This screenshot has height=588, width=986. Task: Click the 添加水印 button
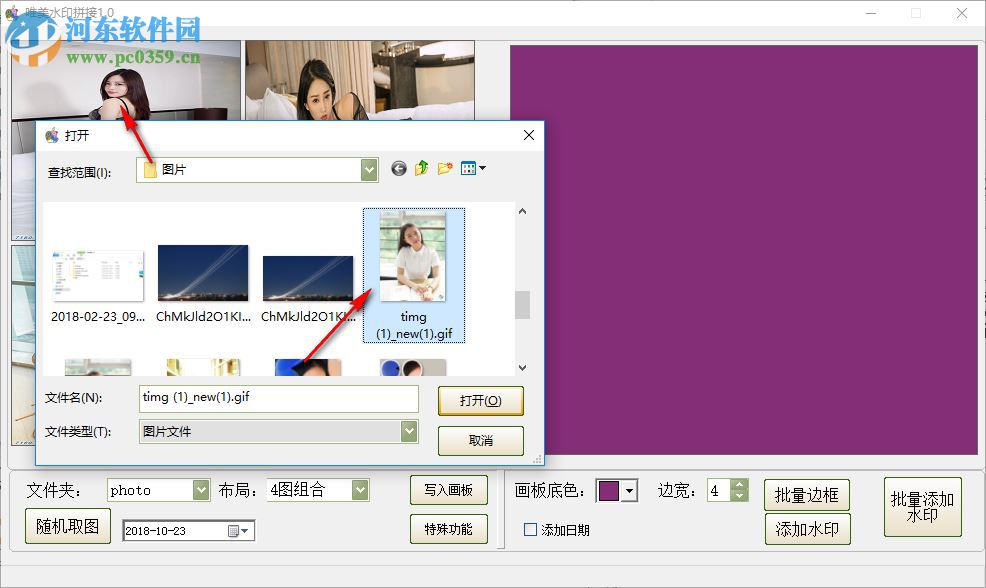807,529
